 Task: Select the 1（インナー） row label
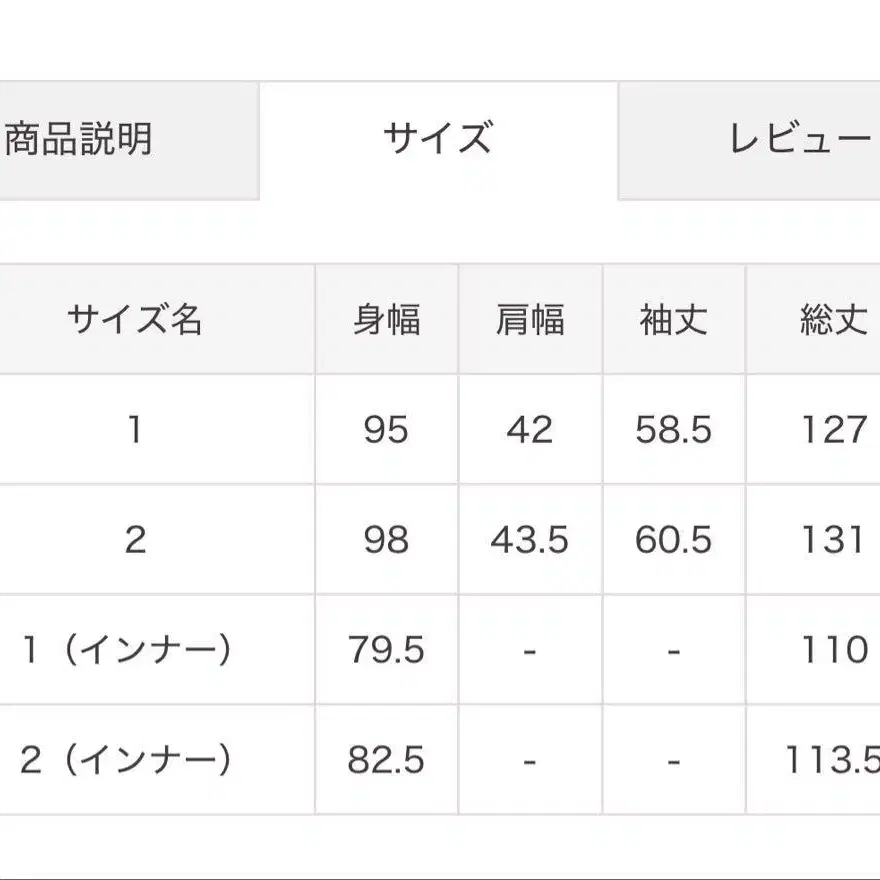127,650
